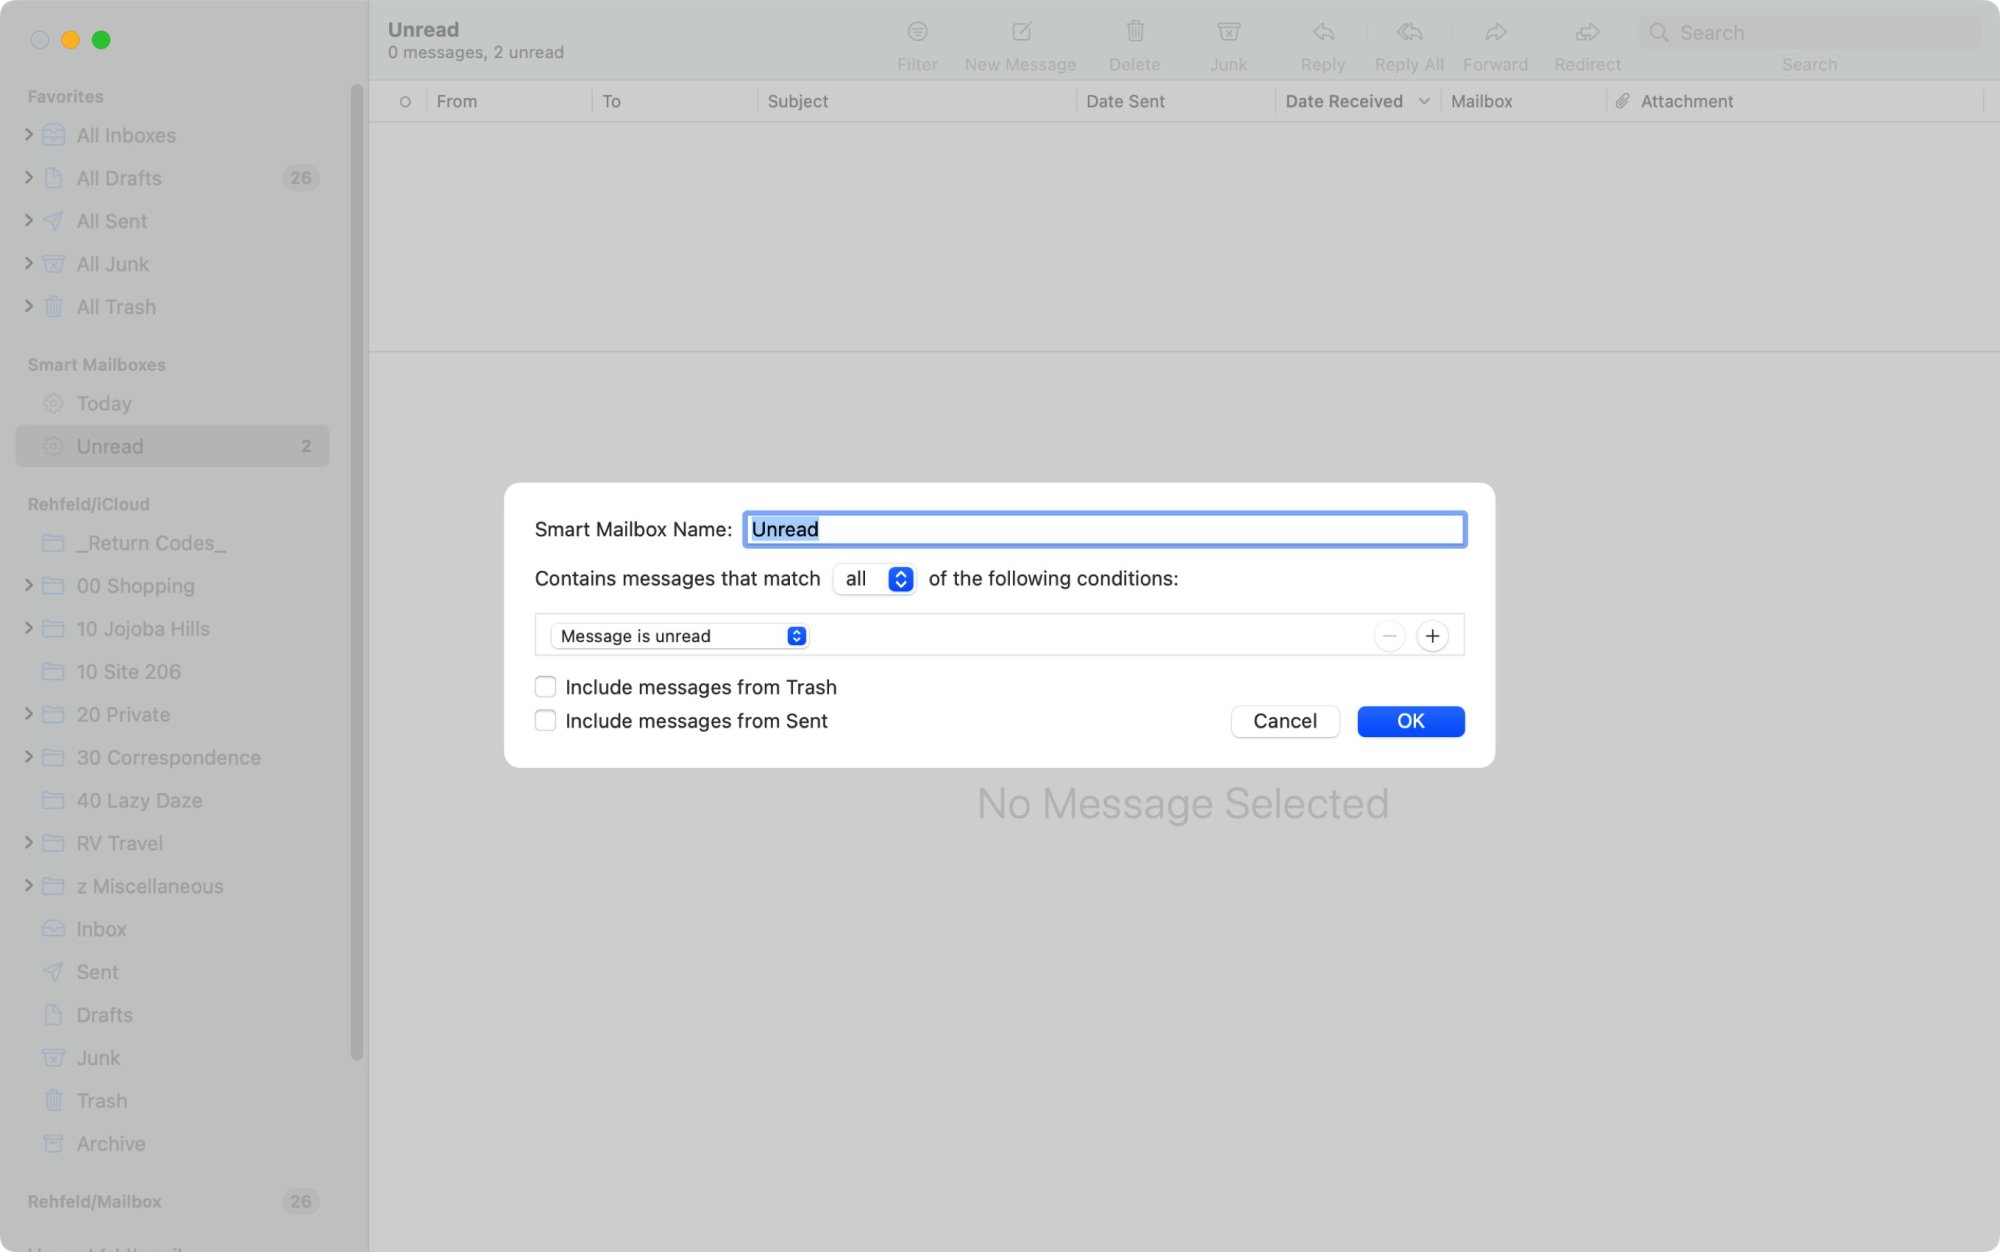
Task: Expand the 00 Shopping folder
Action: (29, 586)
